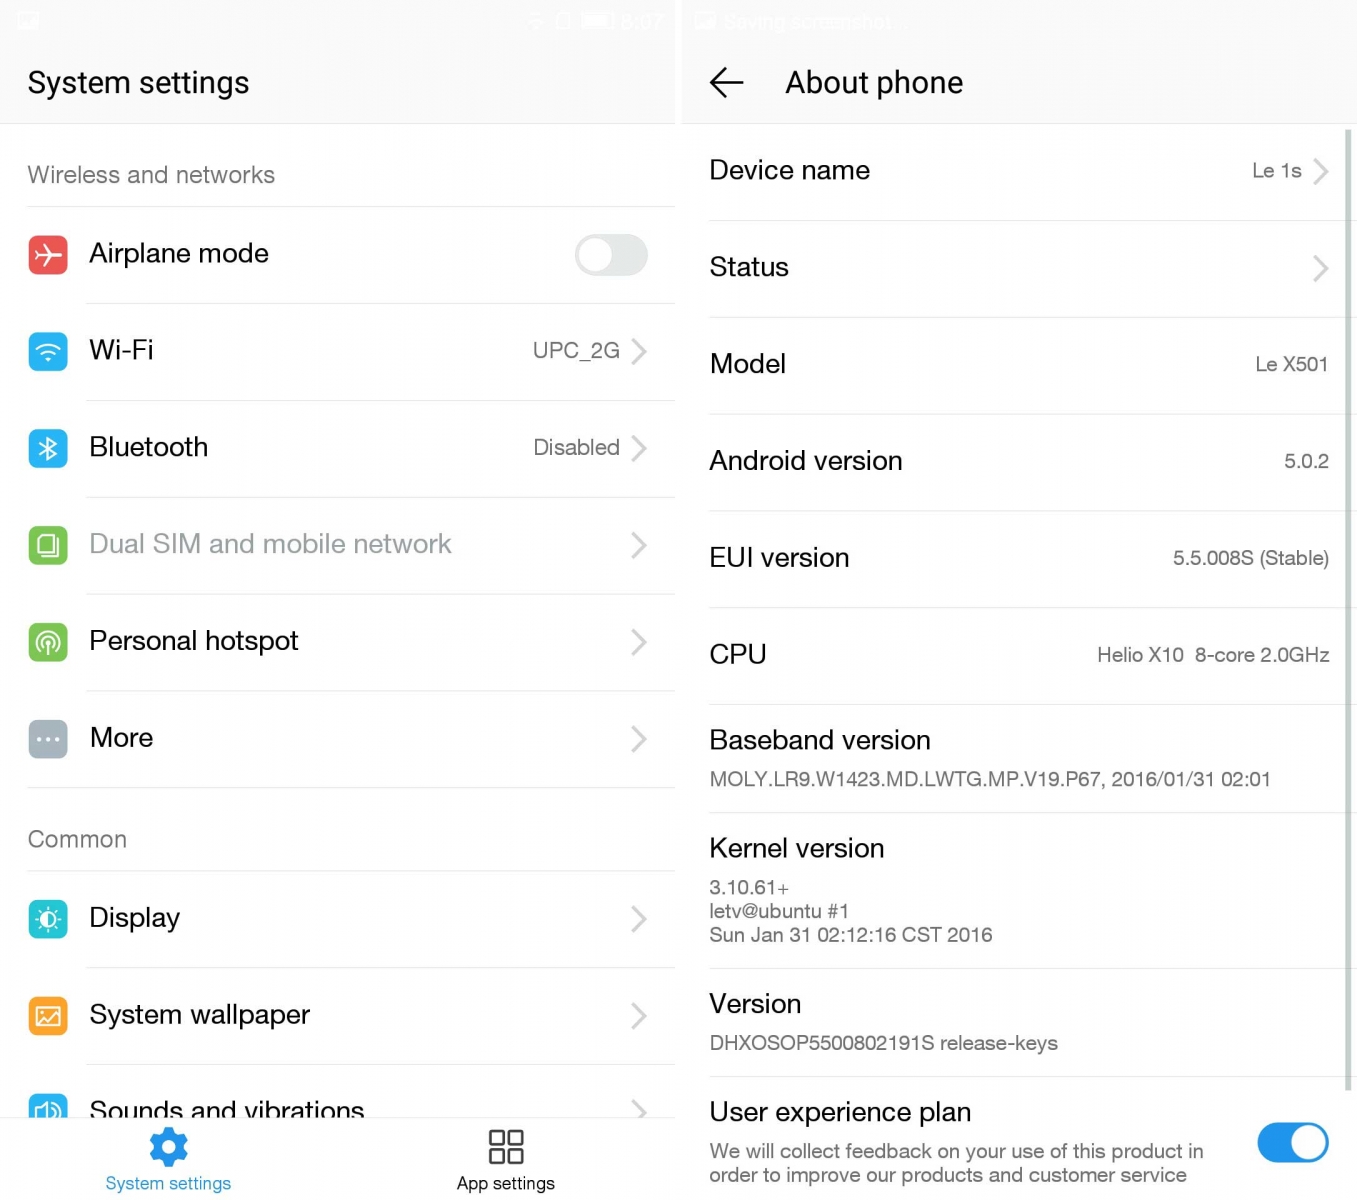
Task: Disable the User experience plan switch
Action: click(1293, 1142)
